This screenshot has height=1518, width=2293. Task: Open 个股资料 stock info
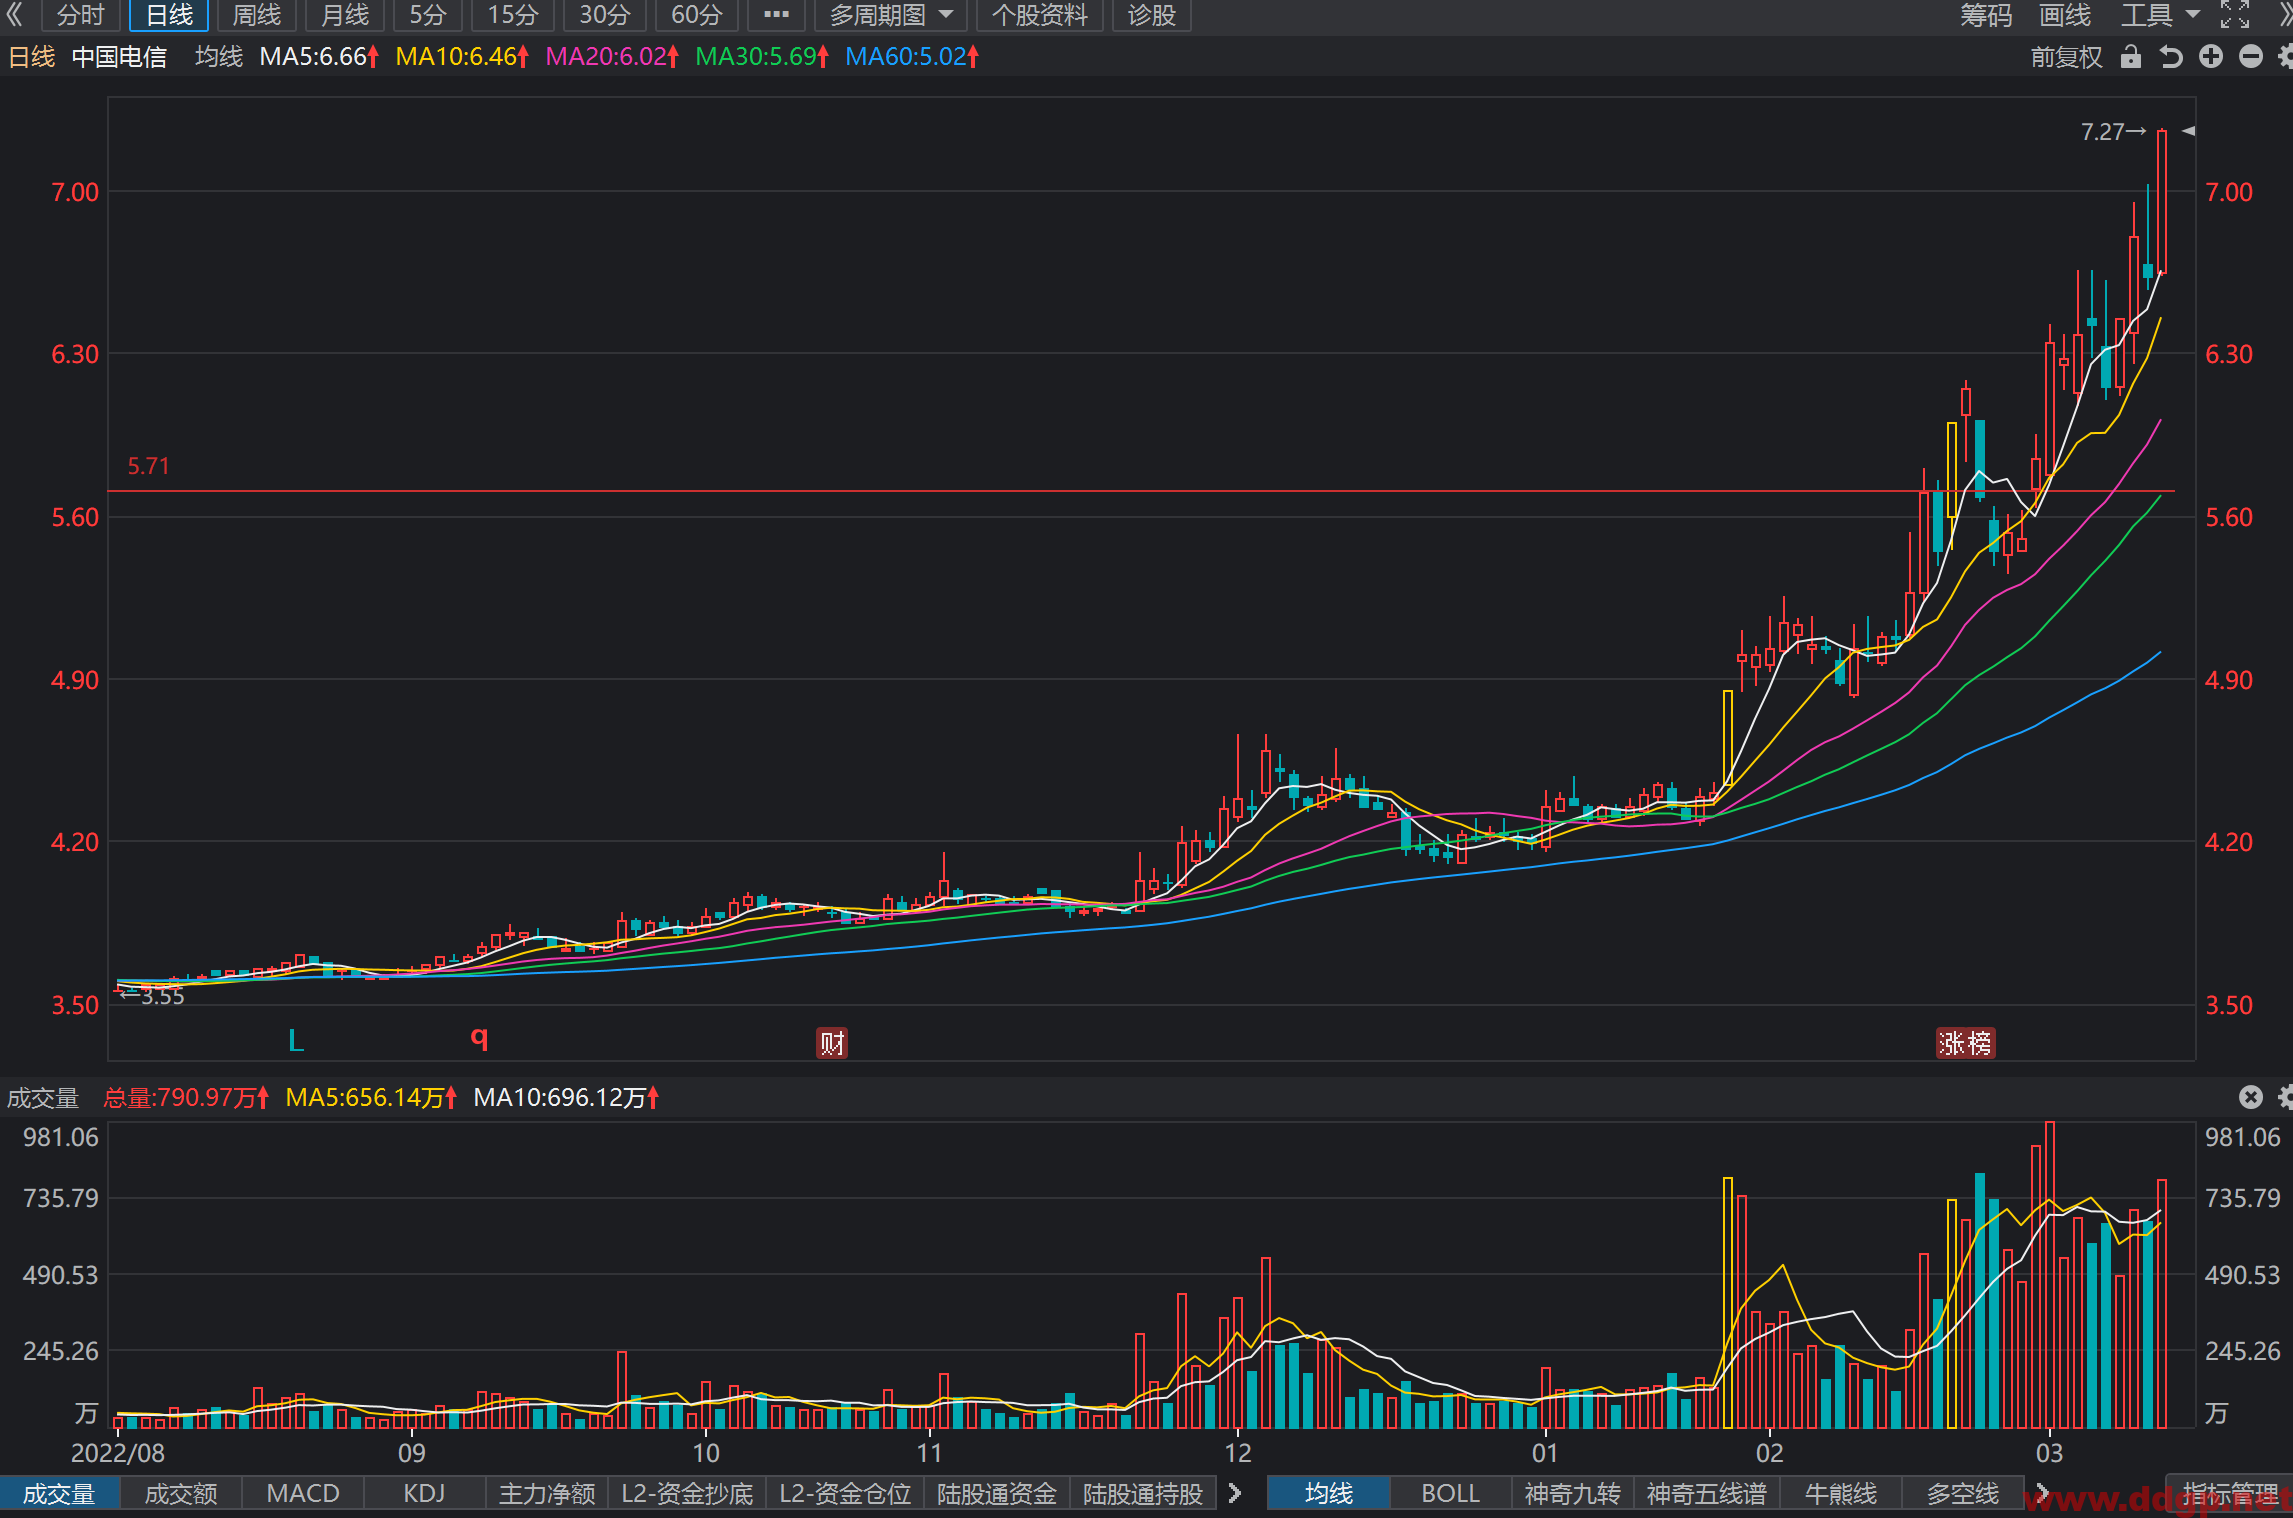(1040, 15)
